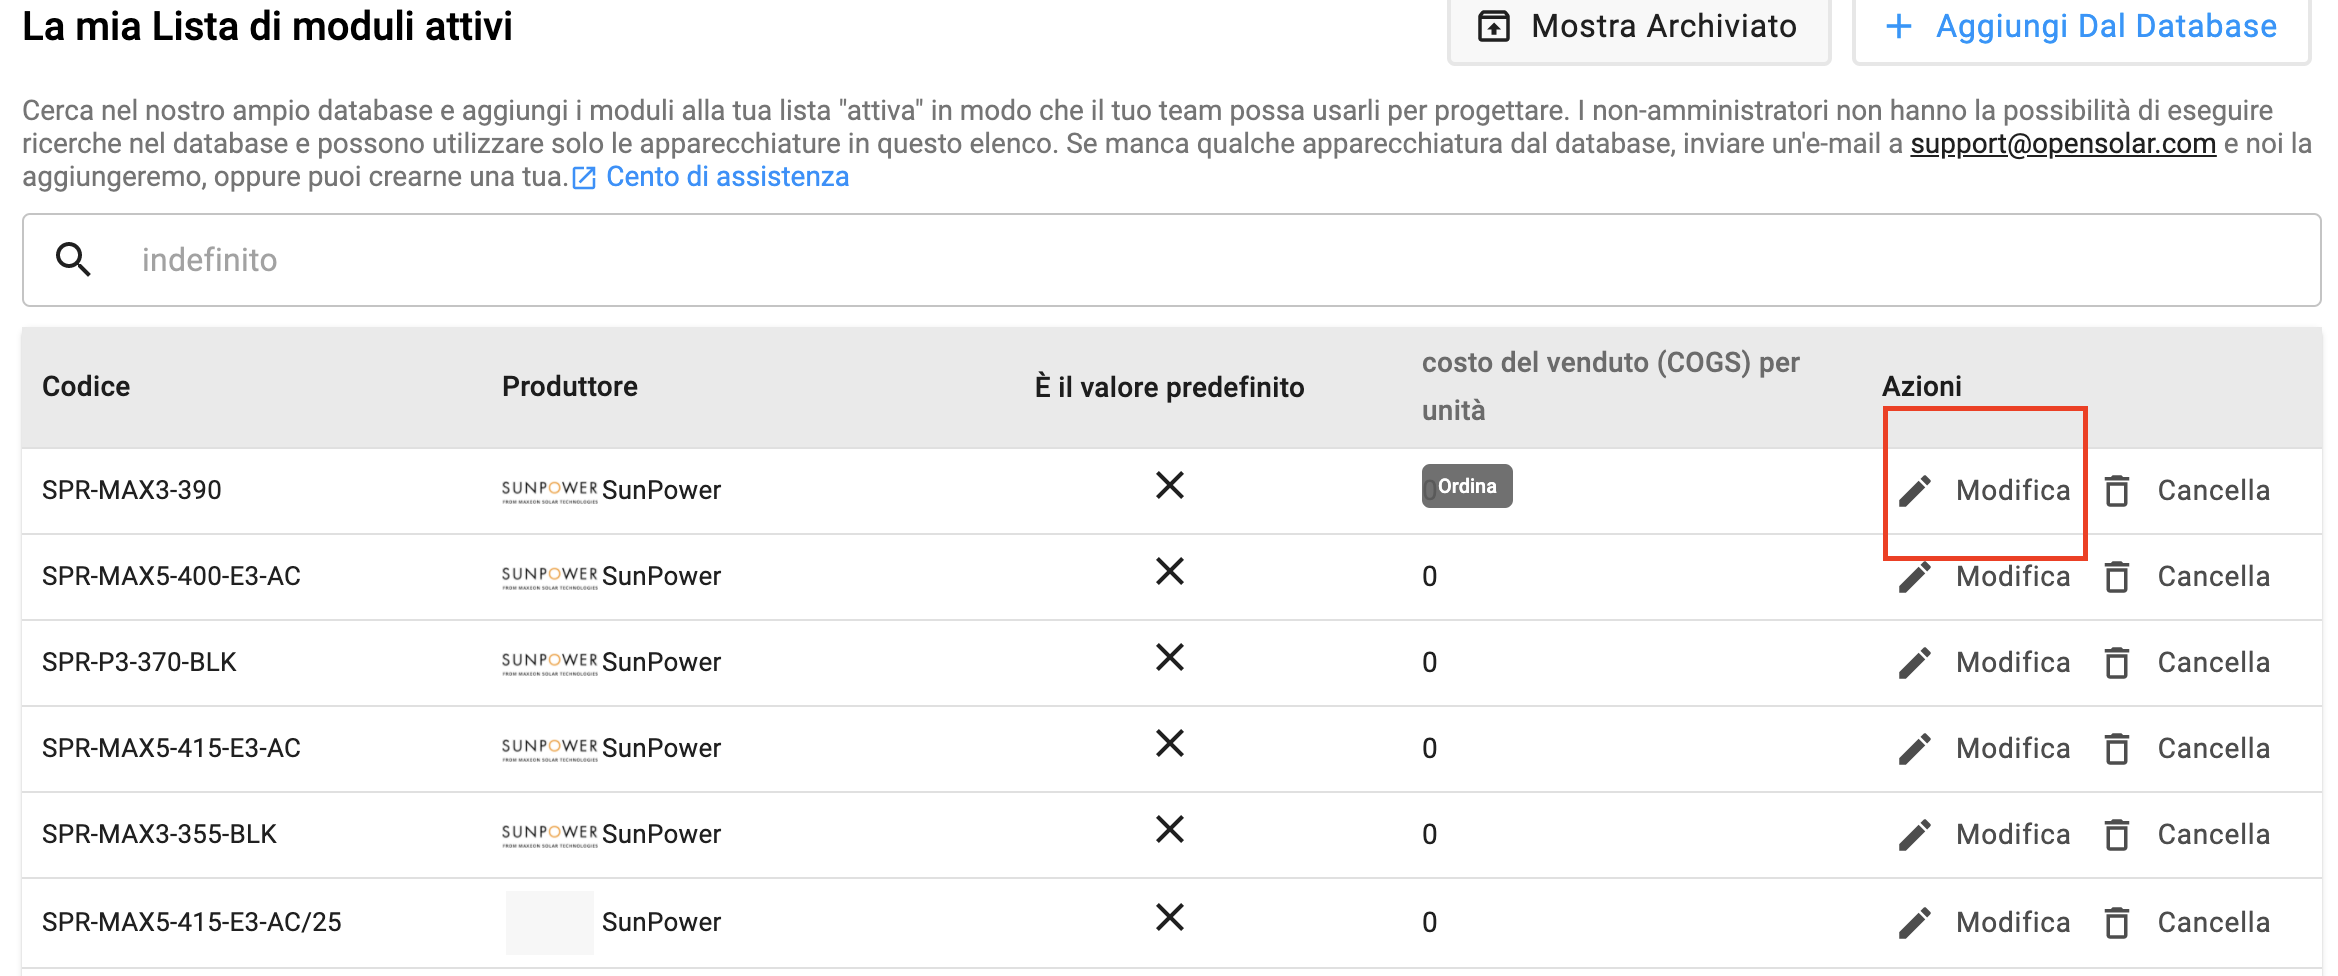Open the Cento di assistenza link
Screen dimensions: 2338x976
click(x=727, y=177)
